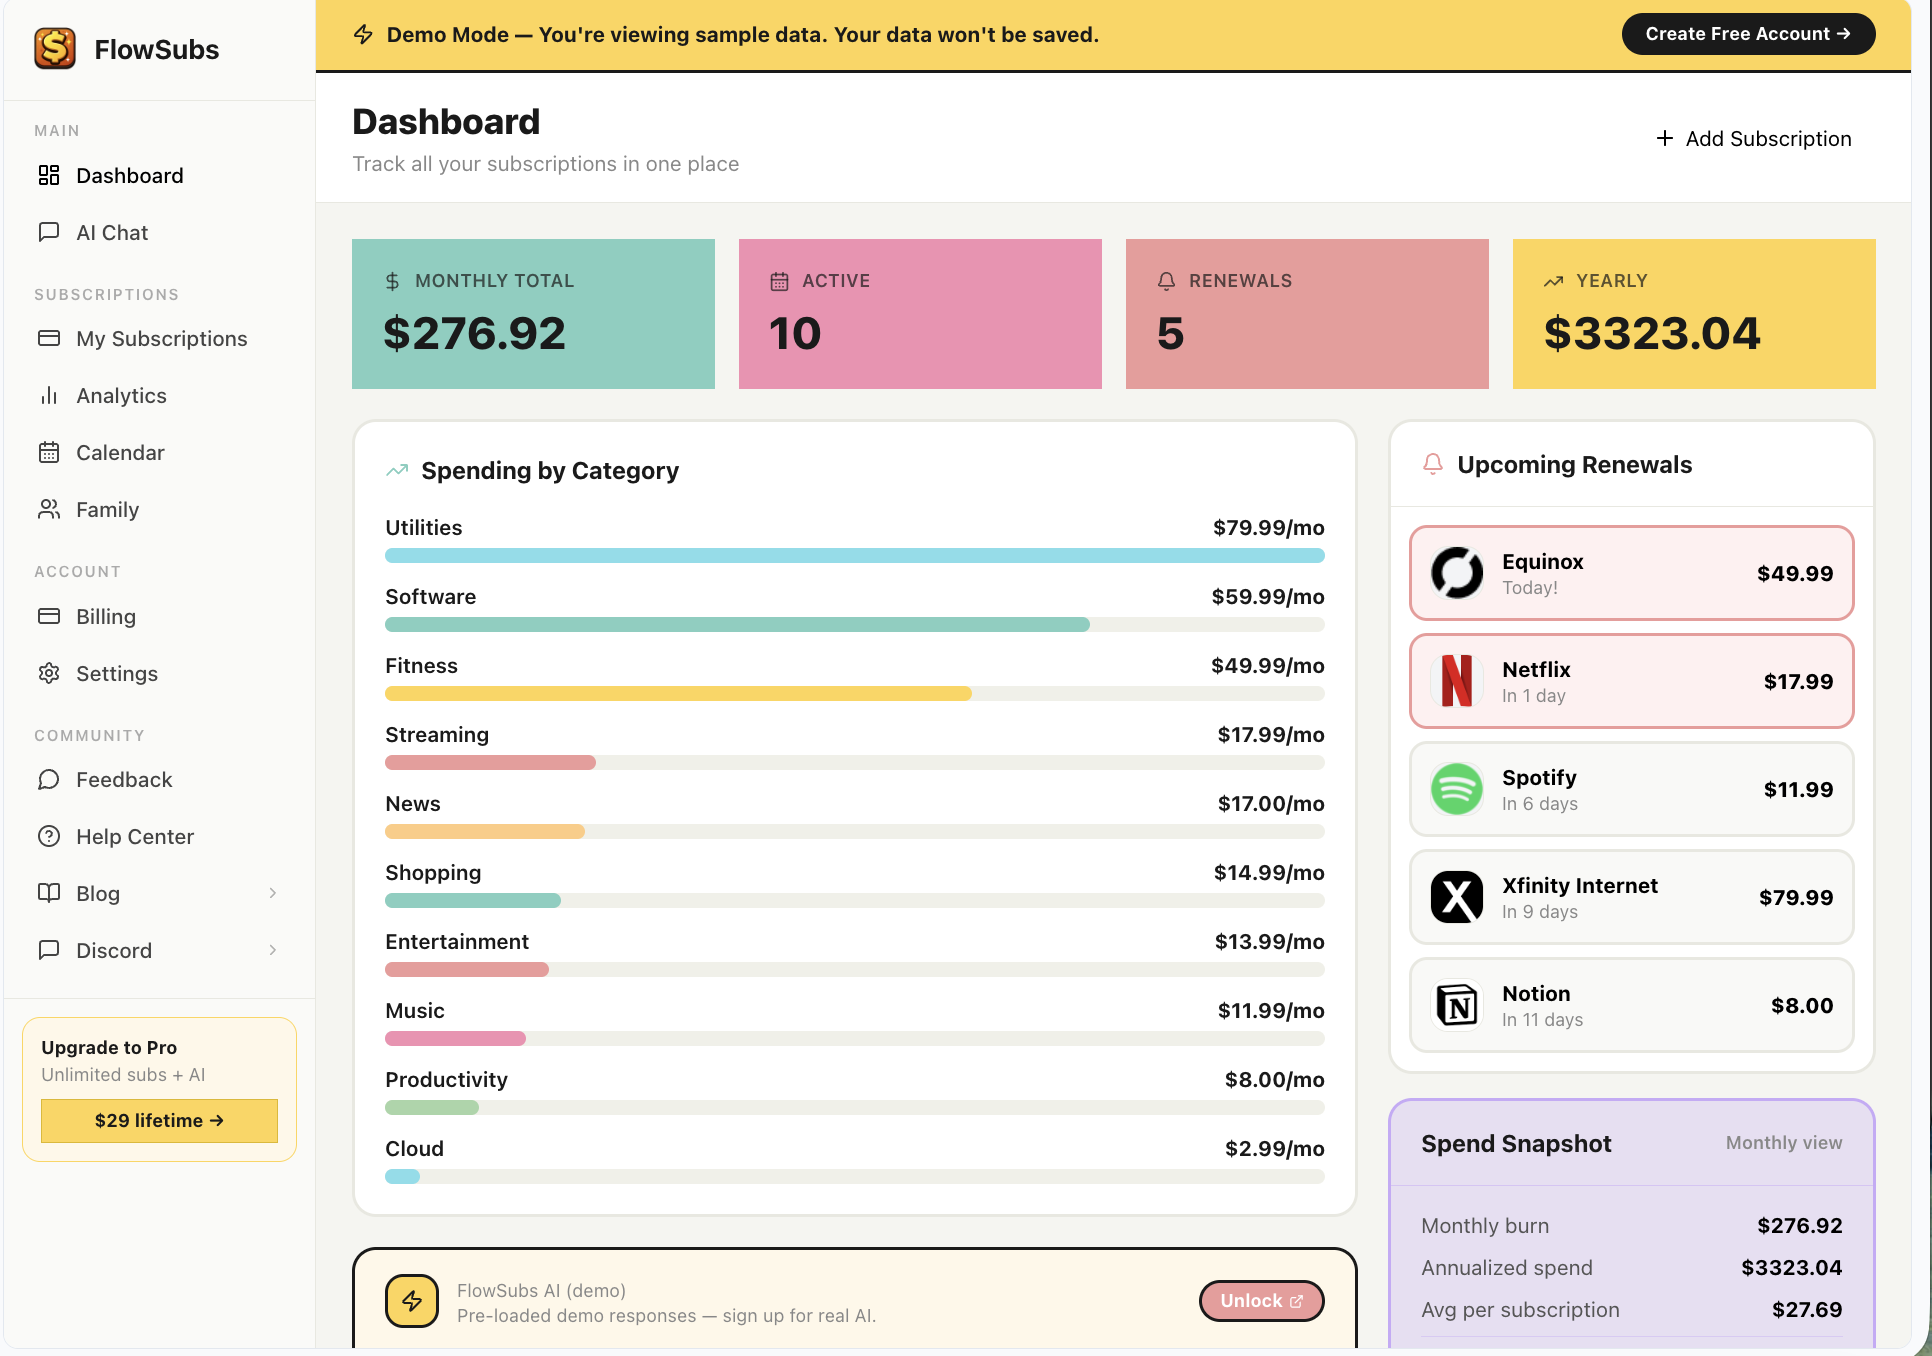Click the Netflix icon in Upcoming Renewals
The height and width of the screenshot is (1356, 1932).
click(x=1457, y=681)
